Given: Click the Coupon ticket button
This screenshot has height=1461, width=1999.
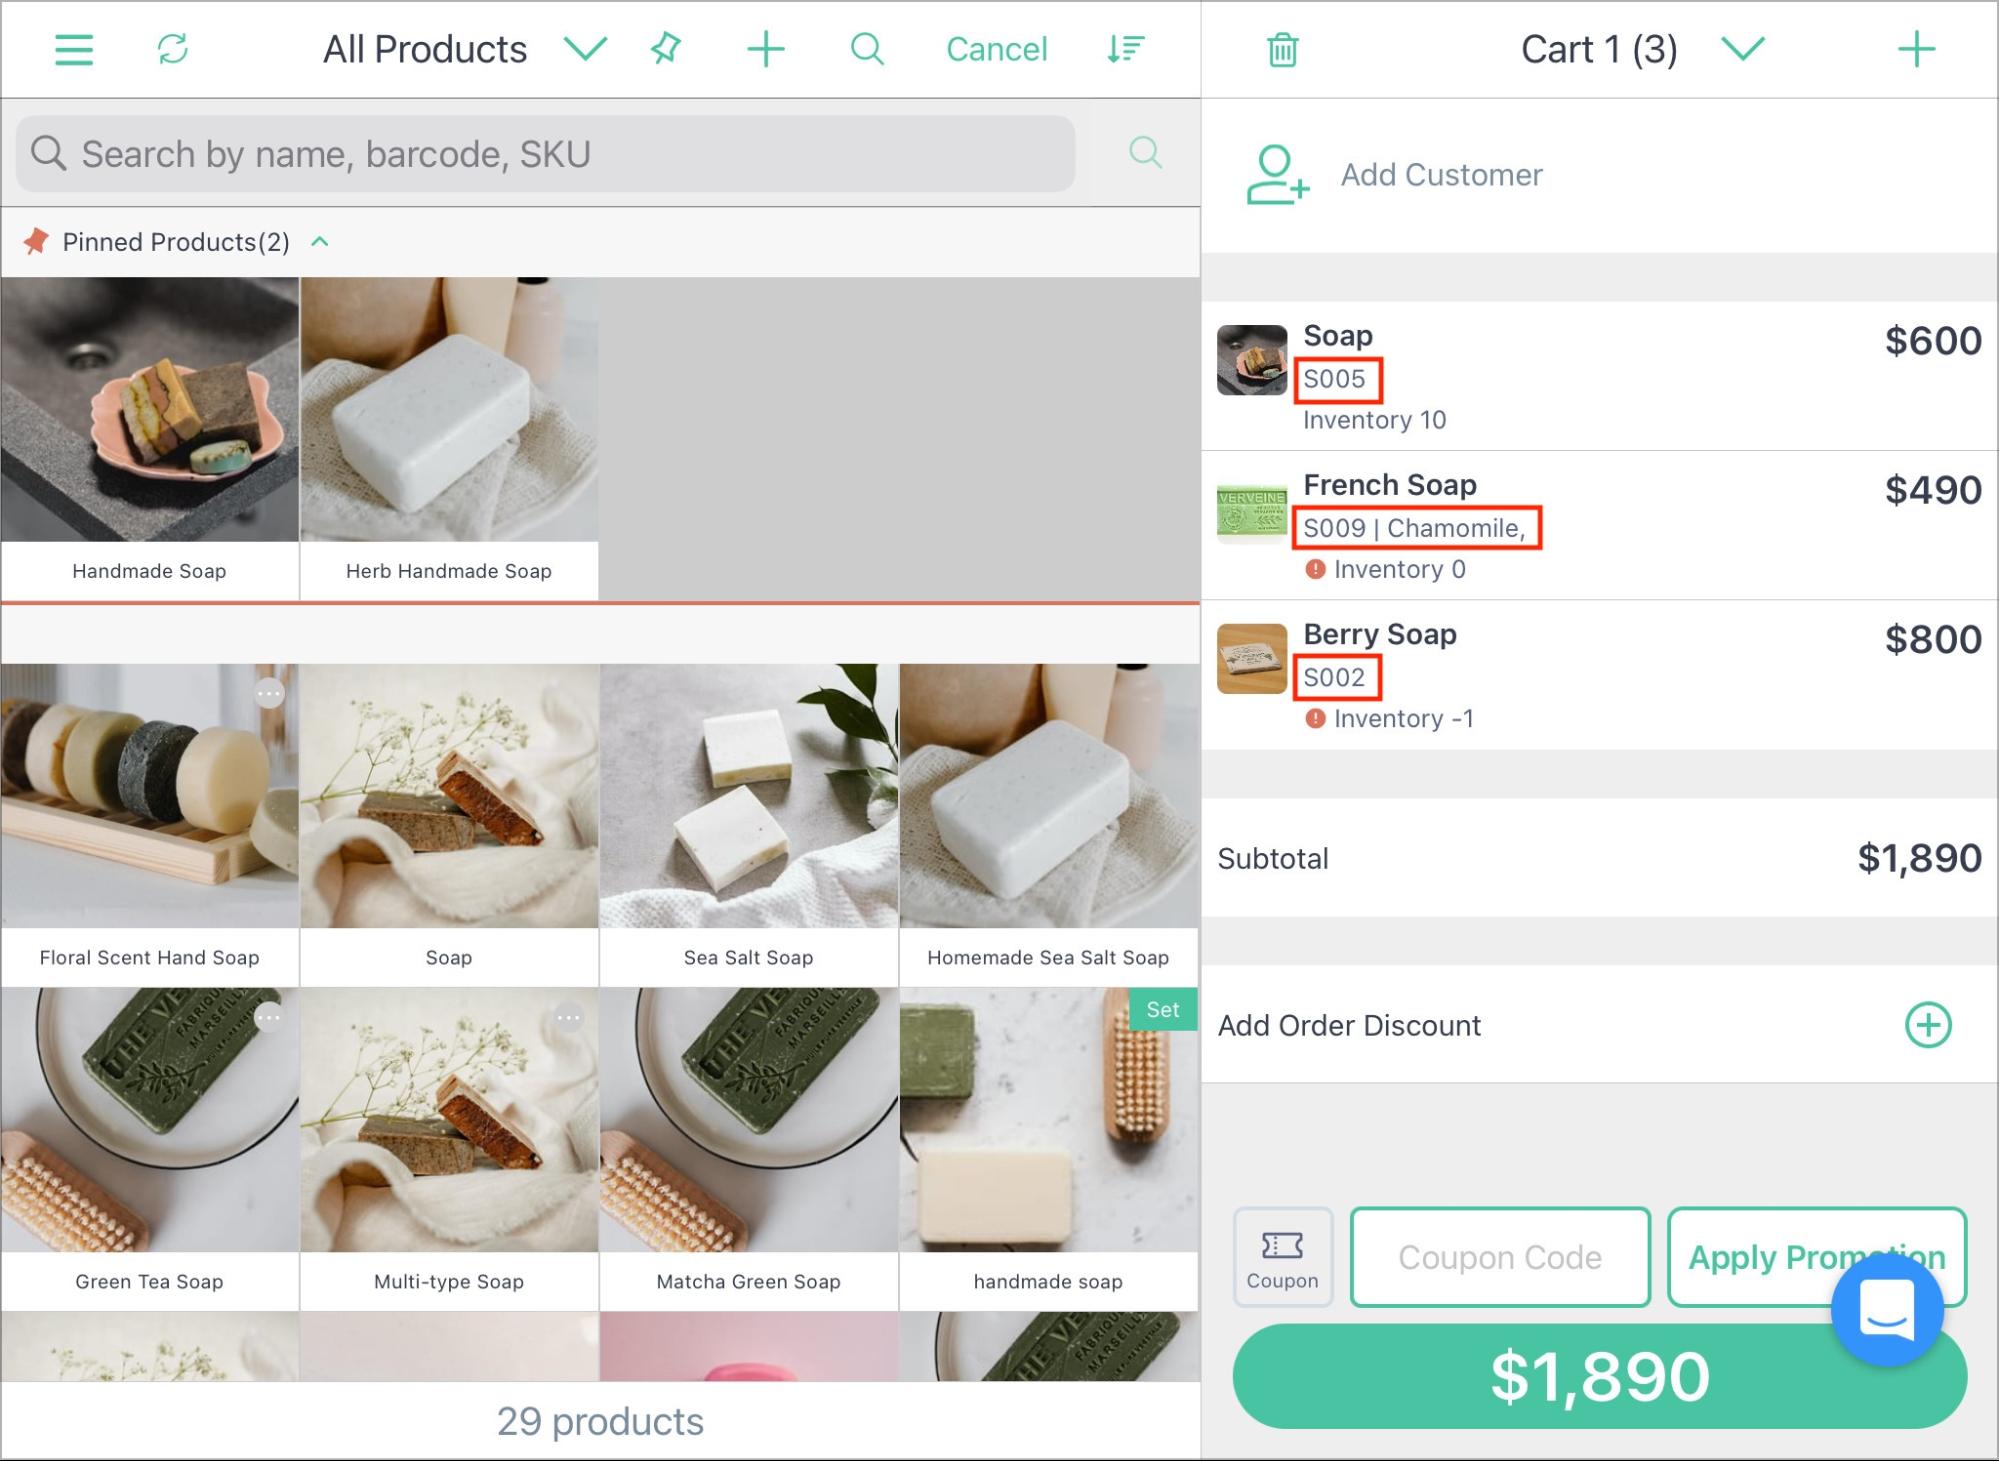Looking at the screenshot, I should (1283, 1257).
